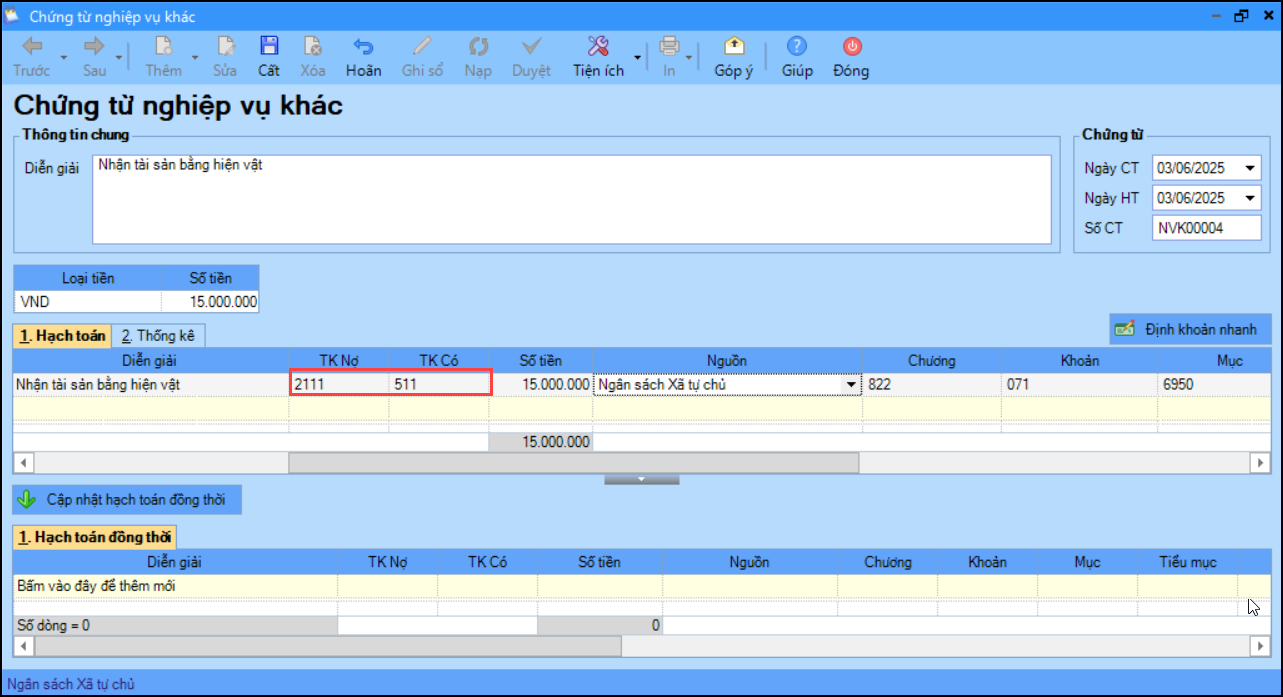The width and height of the screenshot is (1283, 697).
Task: Select the VND currency cell
Action: pyautogui.click(x=88, y=302)
